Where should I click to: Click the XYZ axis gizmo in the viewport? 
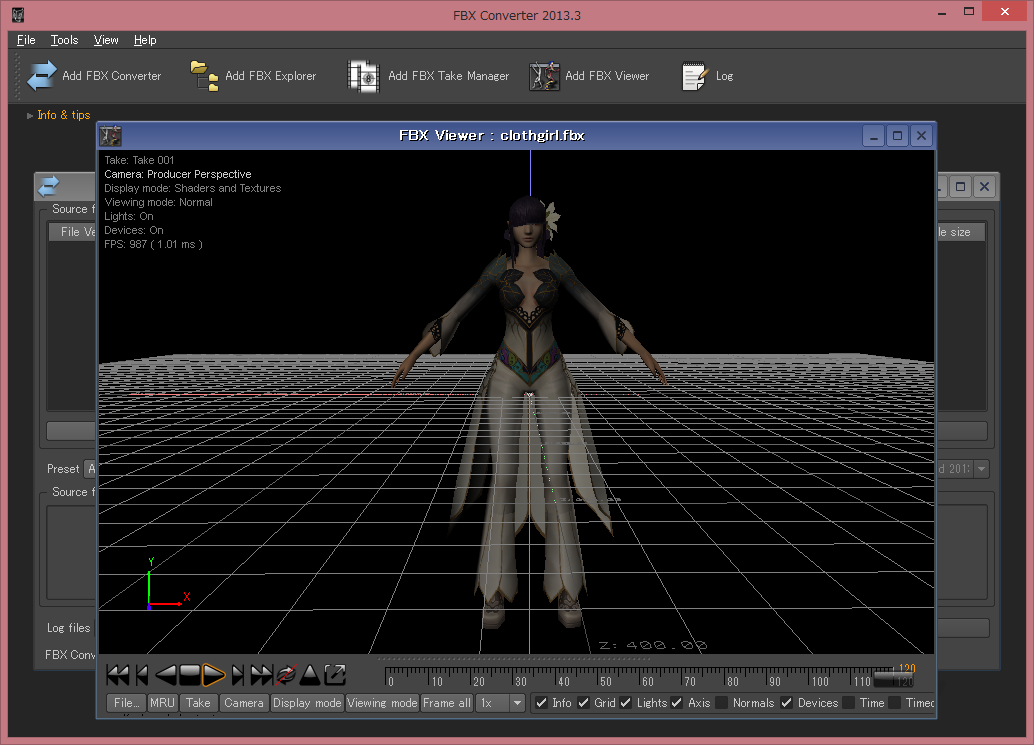coord(167,584)
